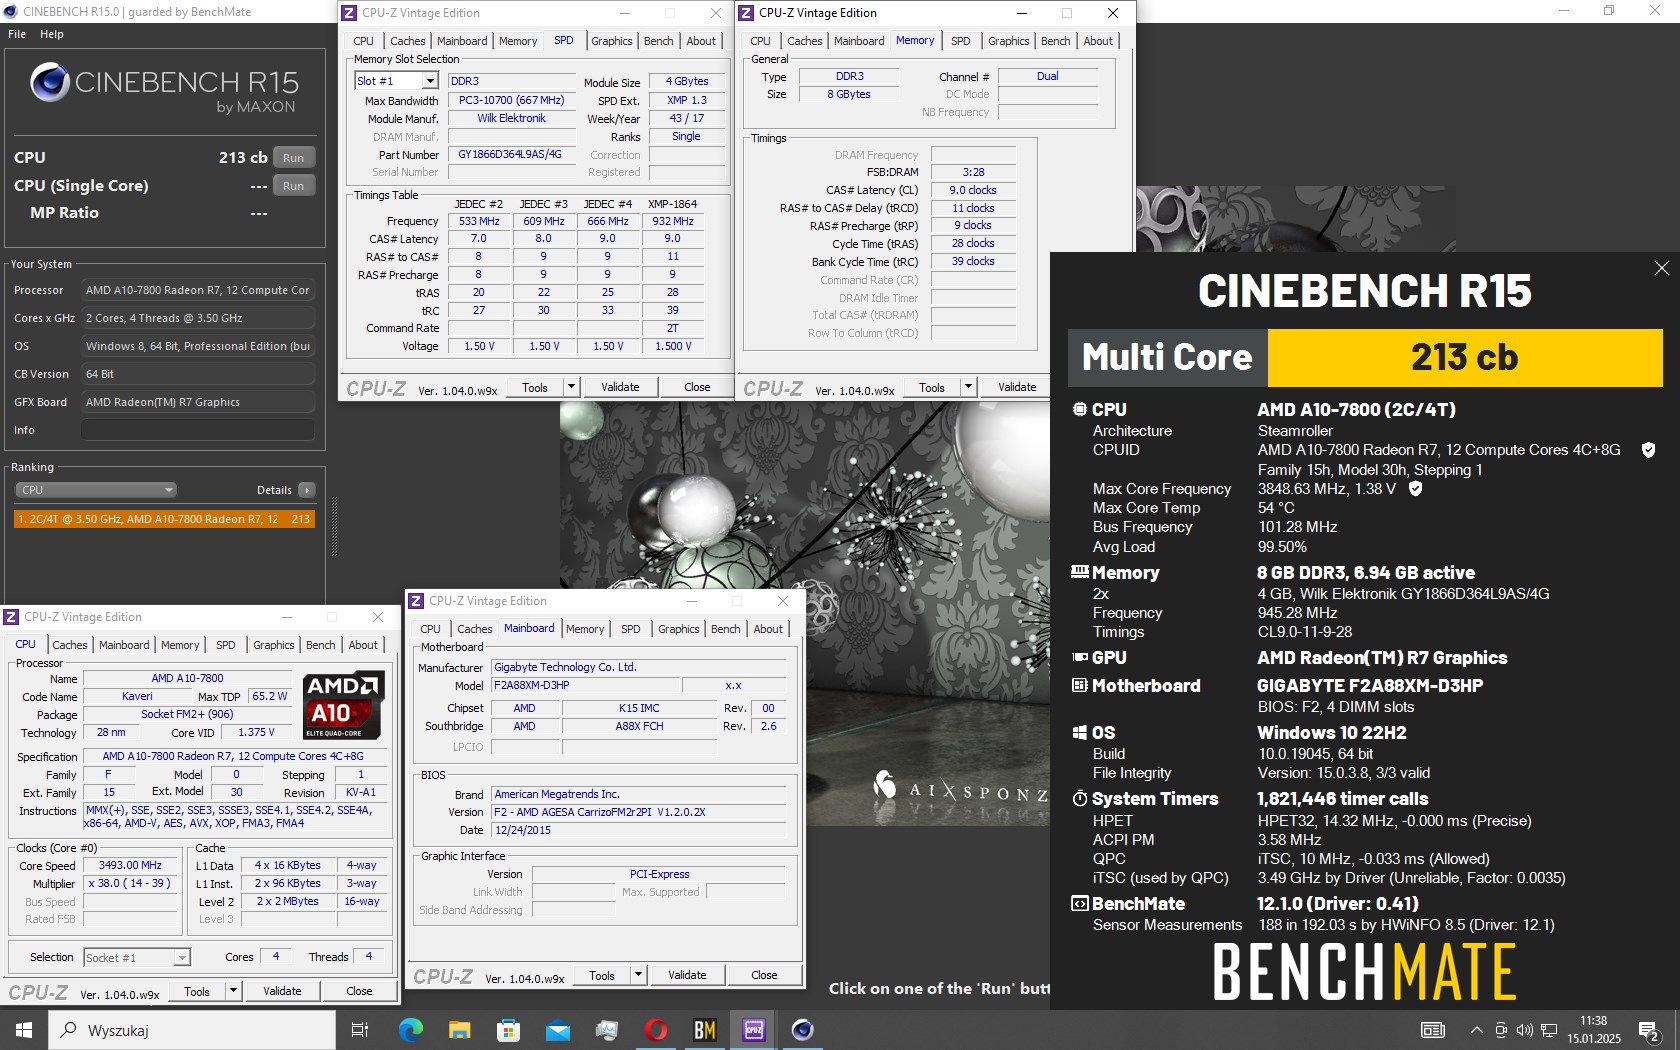Click Close in the SPD CPU-Z window
The height and width of the screenshot is (1050, 1680).
pyautogui.click(x=697, y=387)
